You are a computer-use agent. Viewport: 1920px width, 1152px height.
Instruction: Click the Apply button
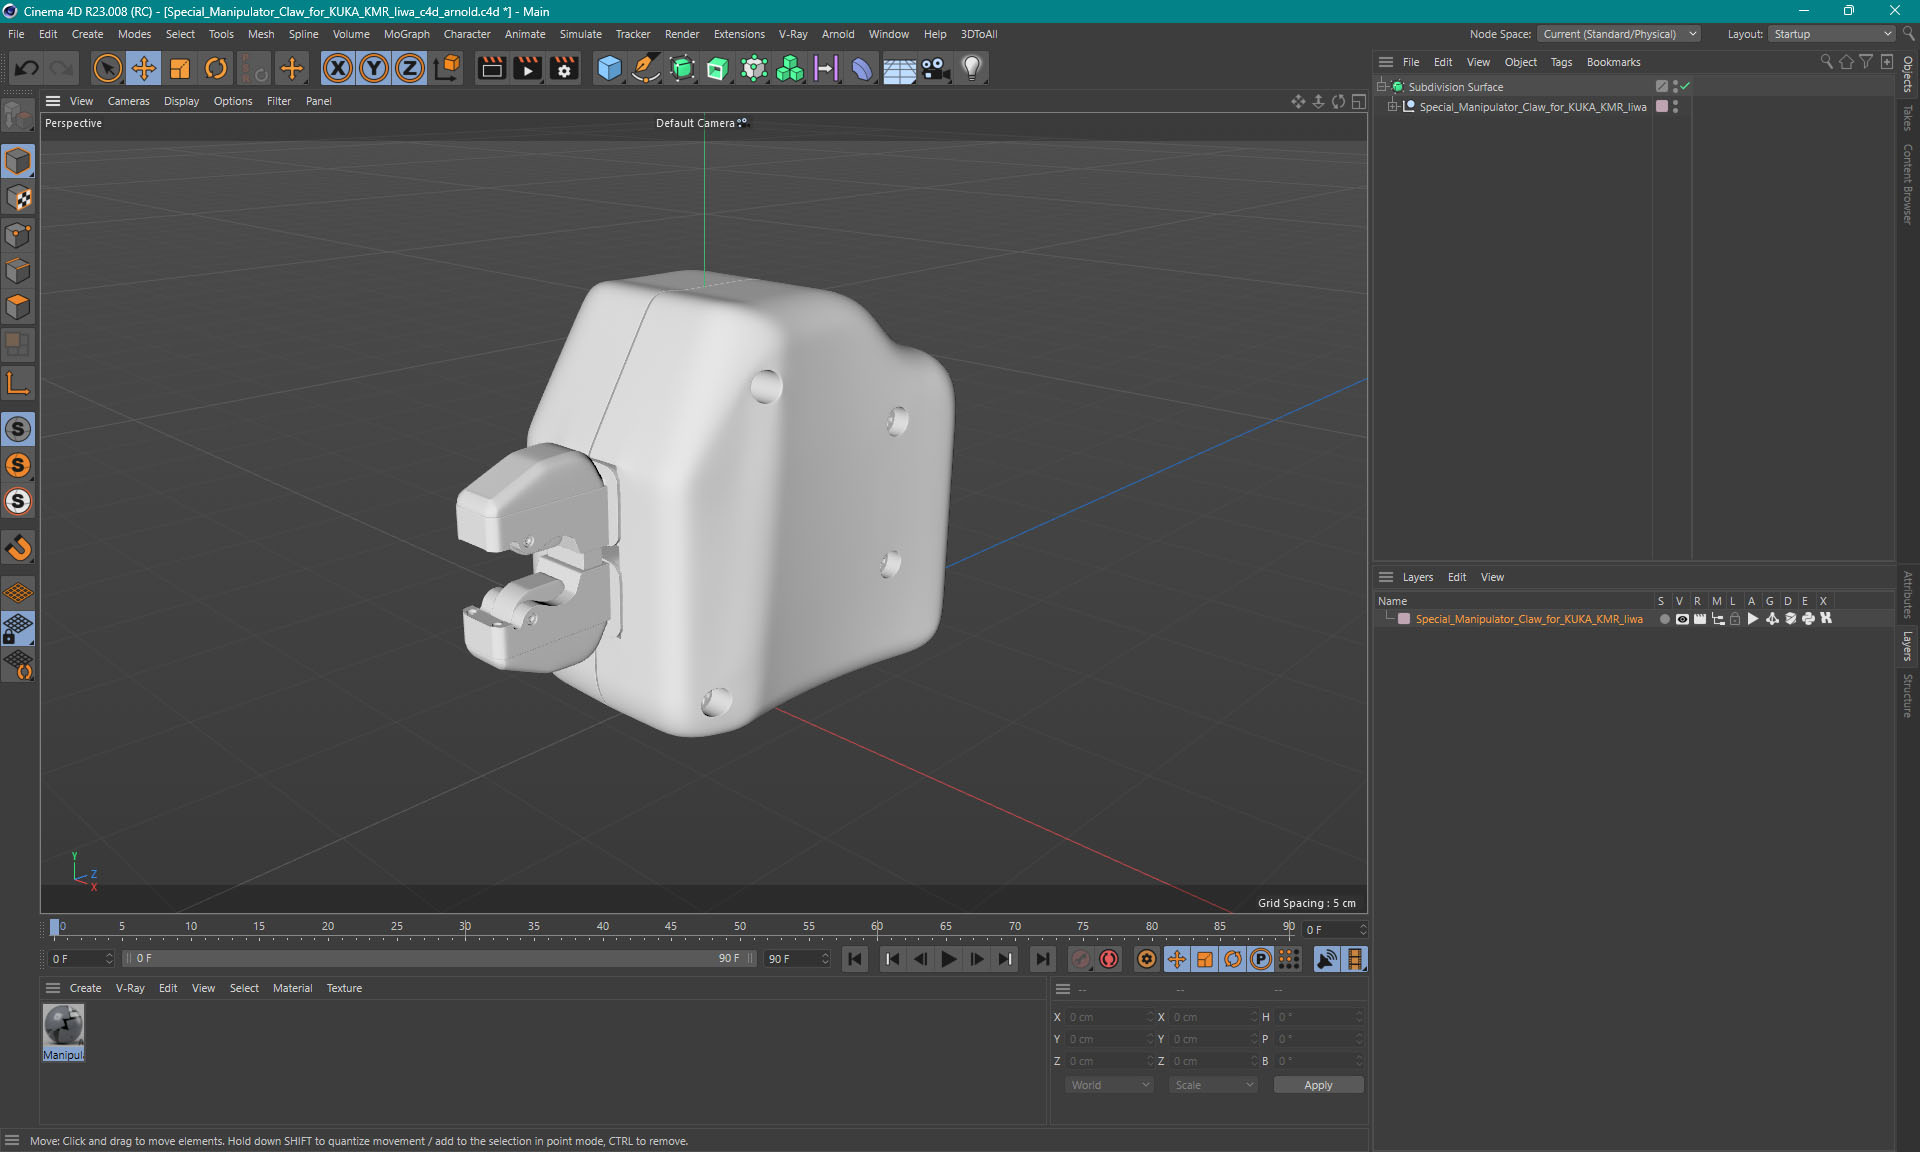pyautogui.click(x=1318, y=1085)
